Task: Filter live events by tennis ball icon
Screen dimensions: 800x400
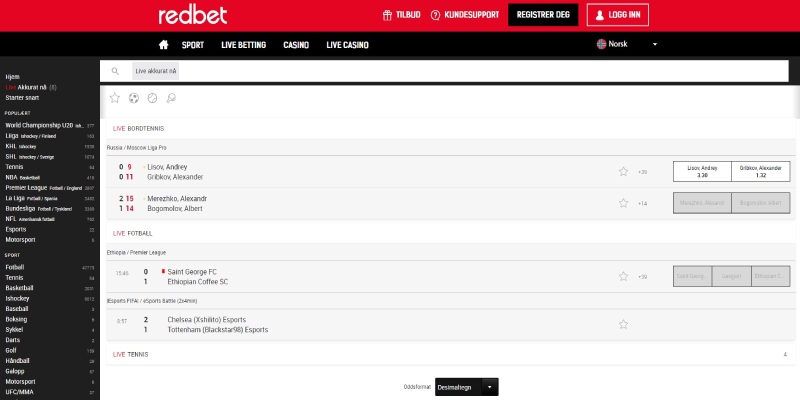Action: tap(152, 98)
